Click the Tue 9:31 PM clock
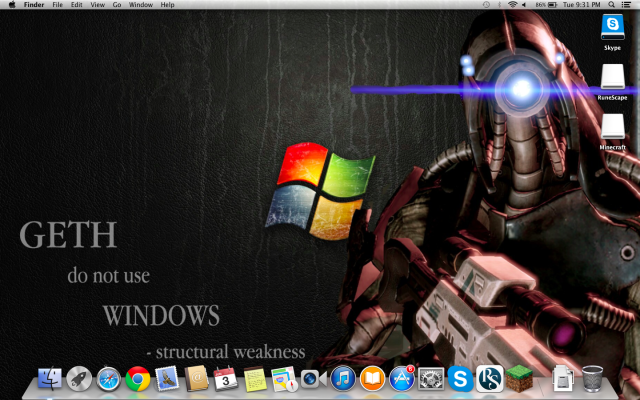Image resolution: width=640 pixels, height=400 pixels. [582, 4]
